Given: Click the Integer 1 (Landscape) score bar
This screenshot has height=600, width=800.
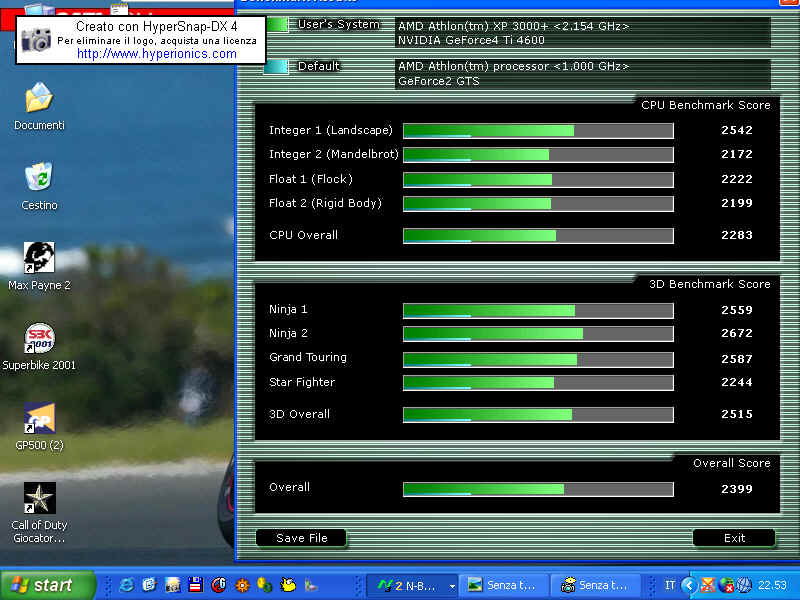Looking at the screenshot, I should pyautogui.click(x=538, y=131).
